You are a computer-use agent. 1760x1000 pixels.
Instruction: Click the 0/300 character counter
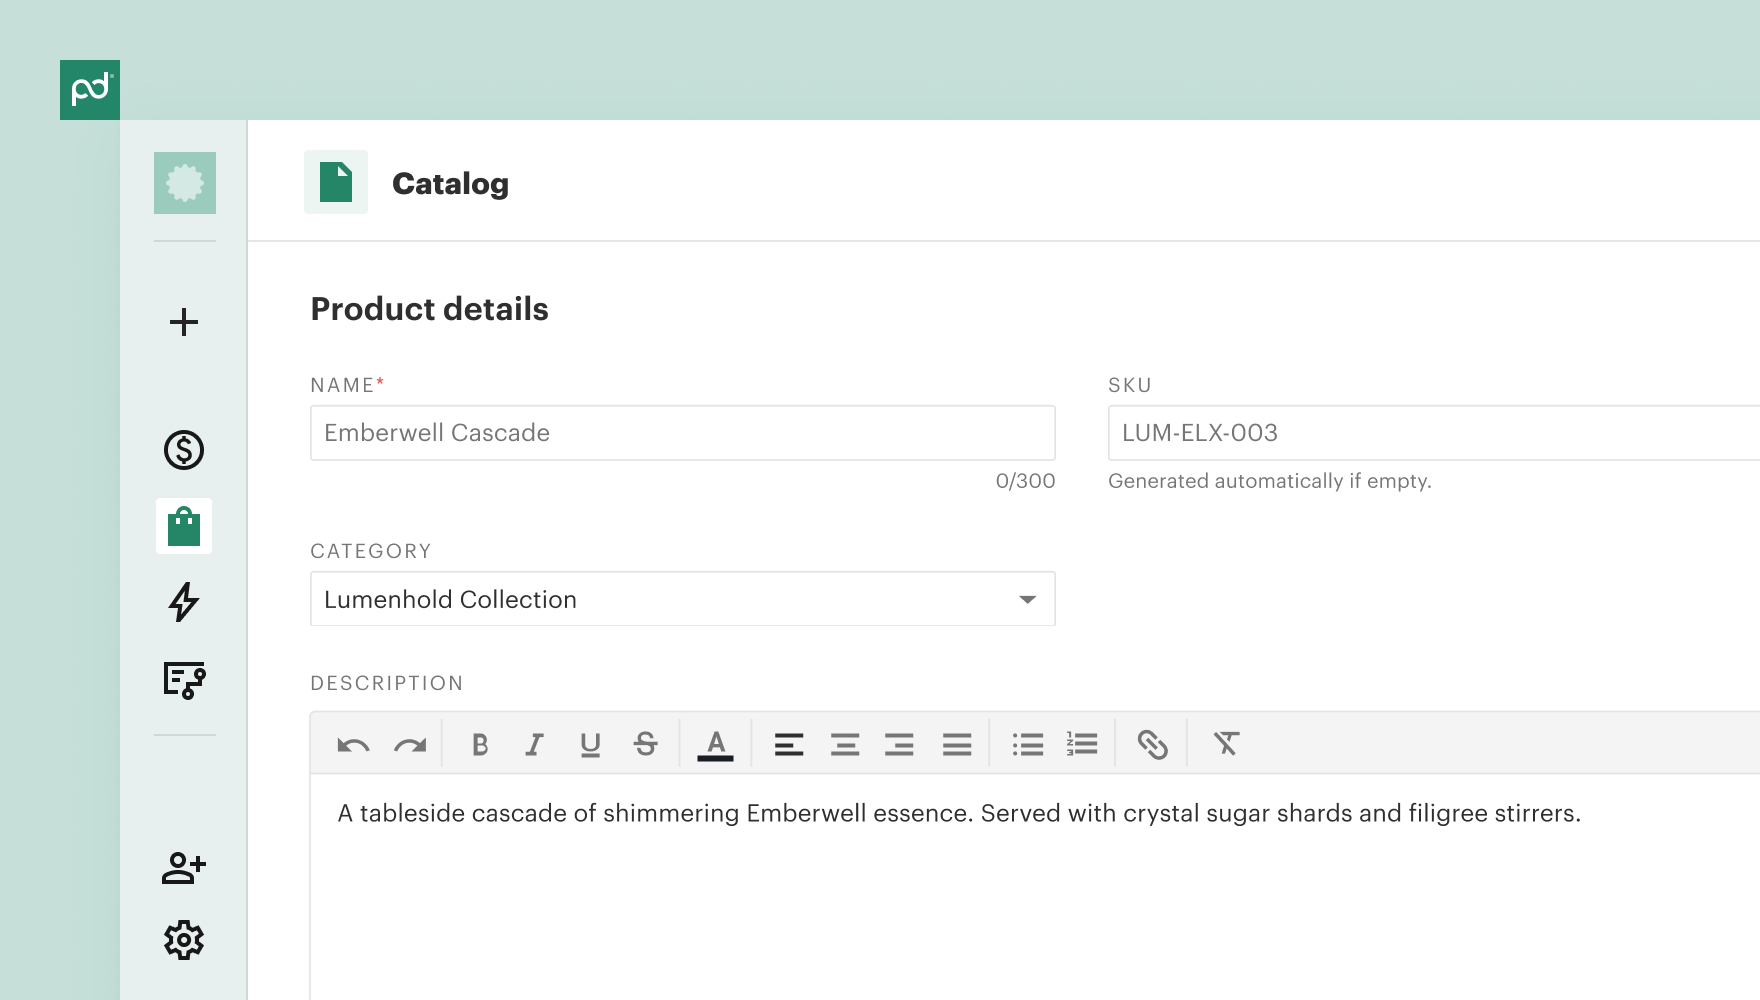coord(1025,481)
